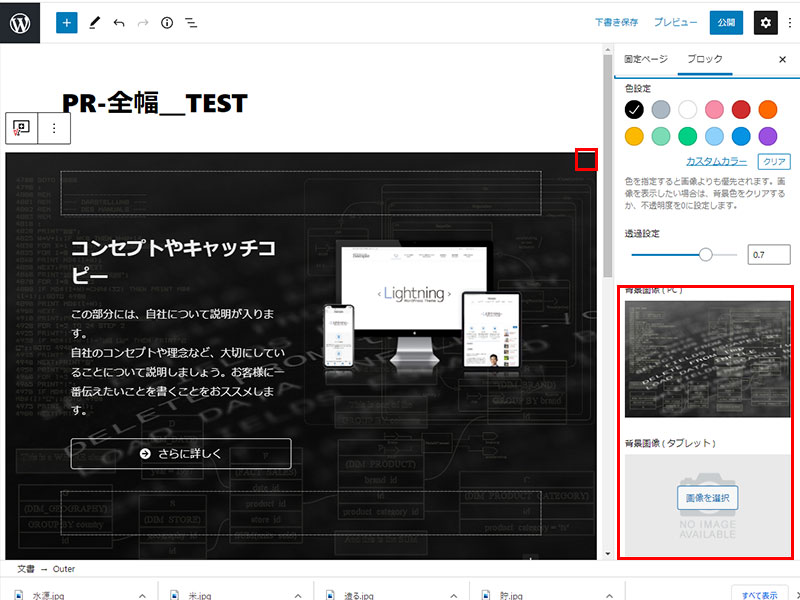Undo the last change
Image resolution: width=800 pixels, height=600 pixels.
pos(119,22)
